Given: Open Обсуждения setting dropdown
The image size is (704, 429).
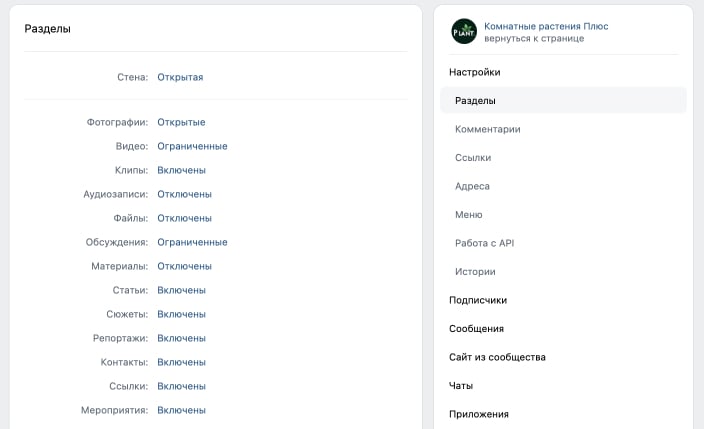Looking at the screenshot, I should point(192,242).
